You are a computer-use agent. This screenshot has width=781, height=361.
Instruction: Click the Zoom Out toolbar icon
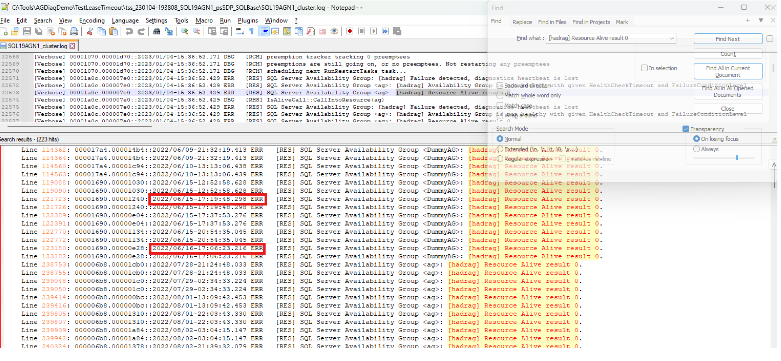tap(196, 31)
